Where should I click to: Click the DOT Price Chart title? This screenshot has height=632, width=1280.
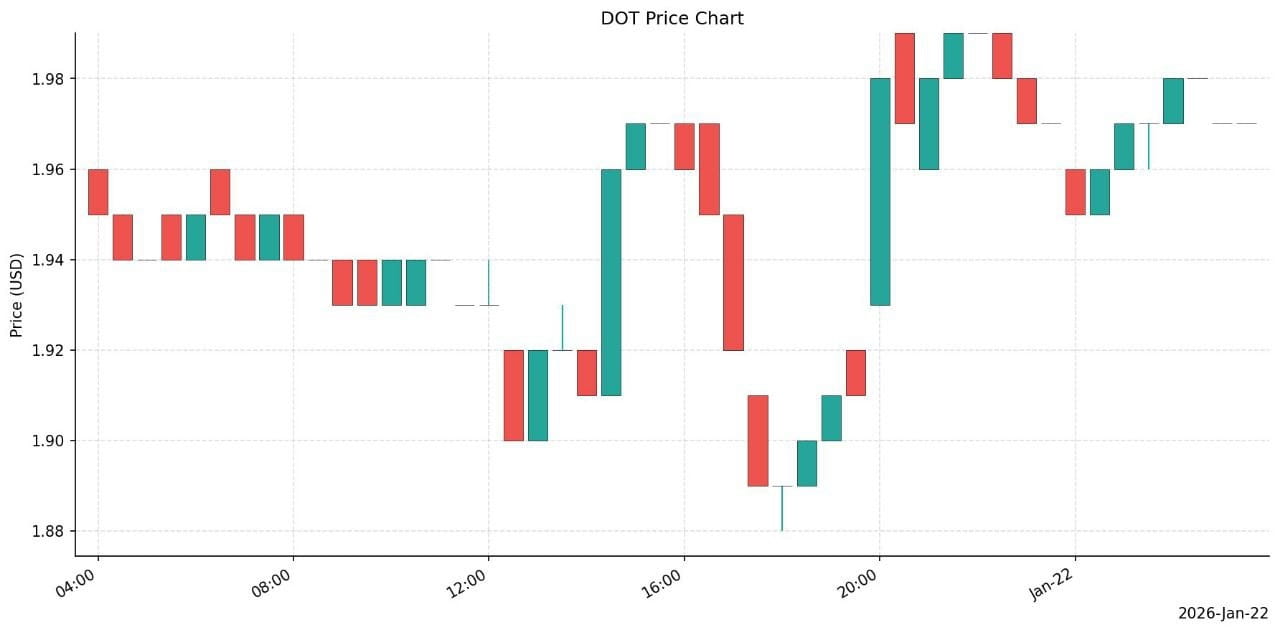click(x=672, y=18)
